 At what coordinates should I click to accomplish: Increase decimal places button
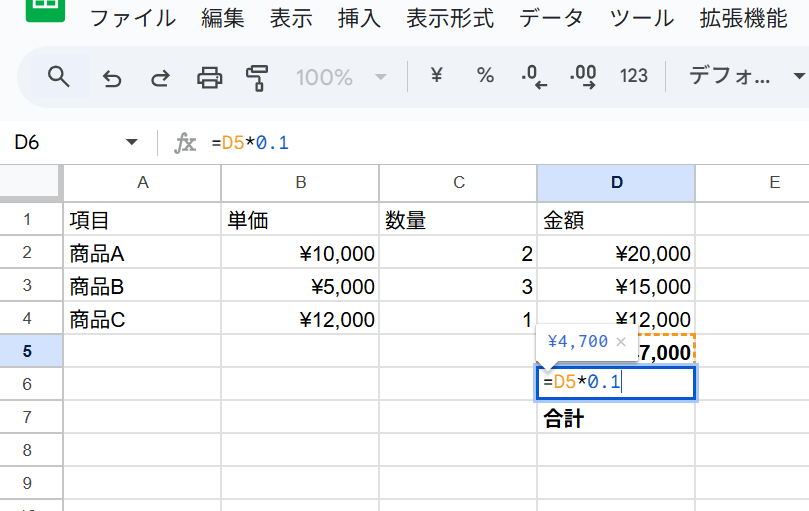(583, 77)
